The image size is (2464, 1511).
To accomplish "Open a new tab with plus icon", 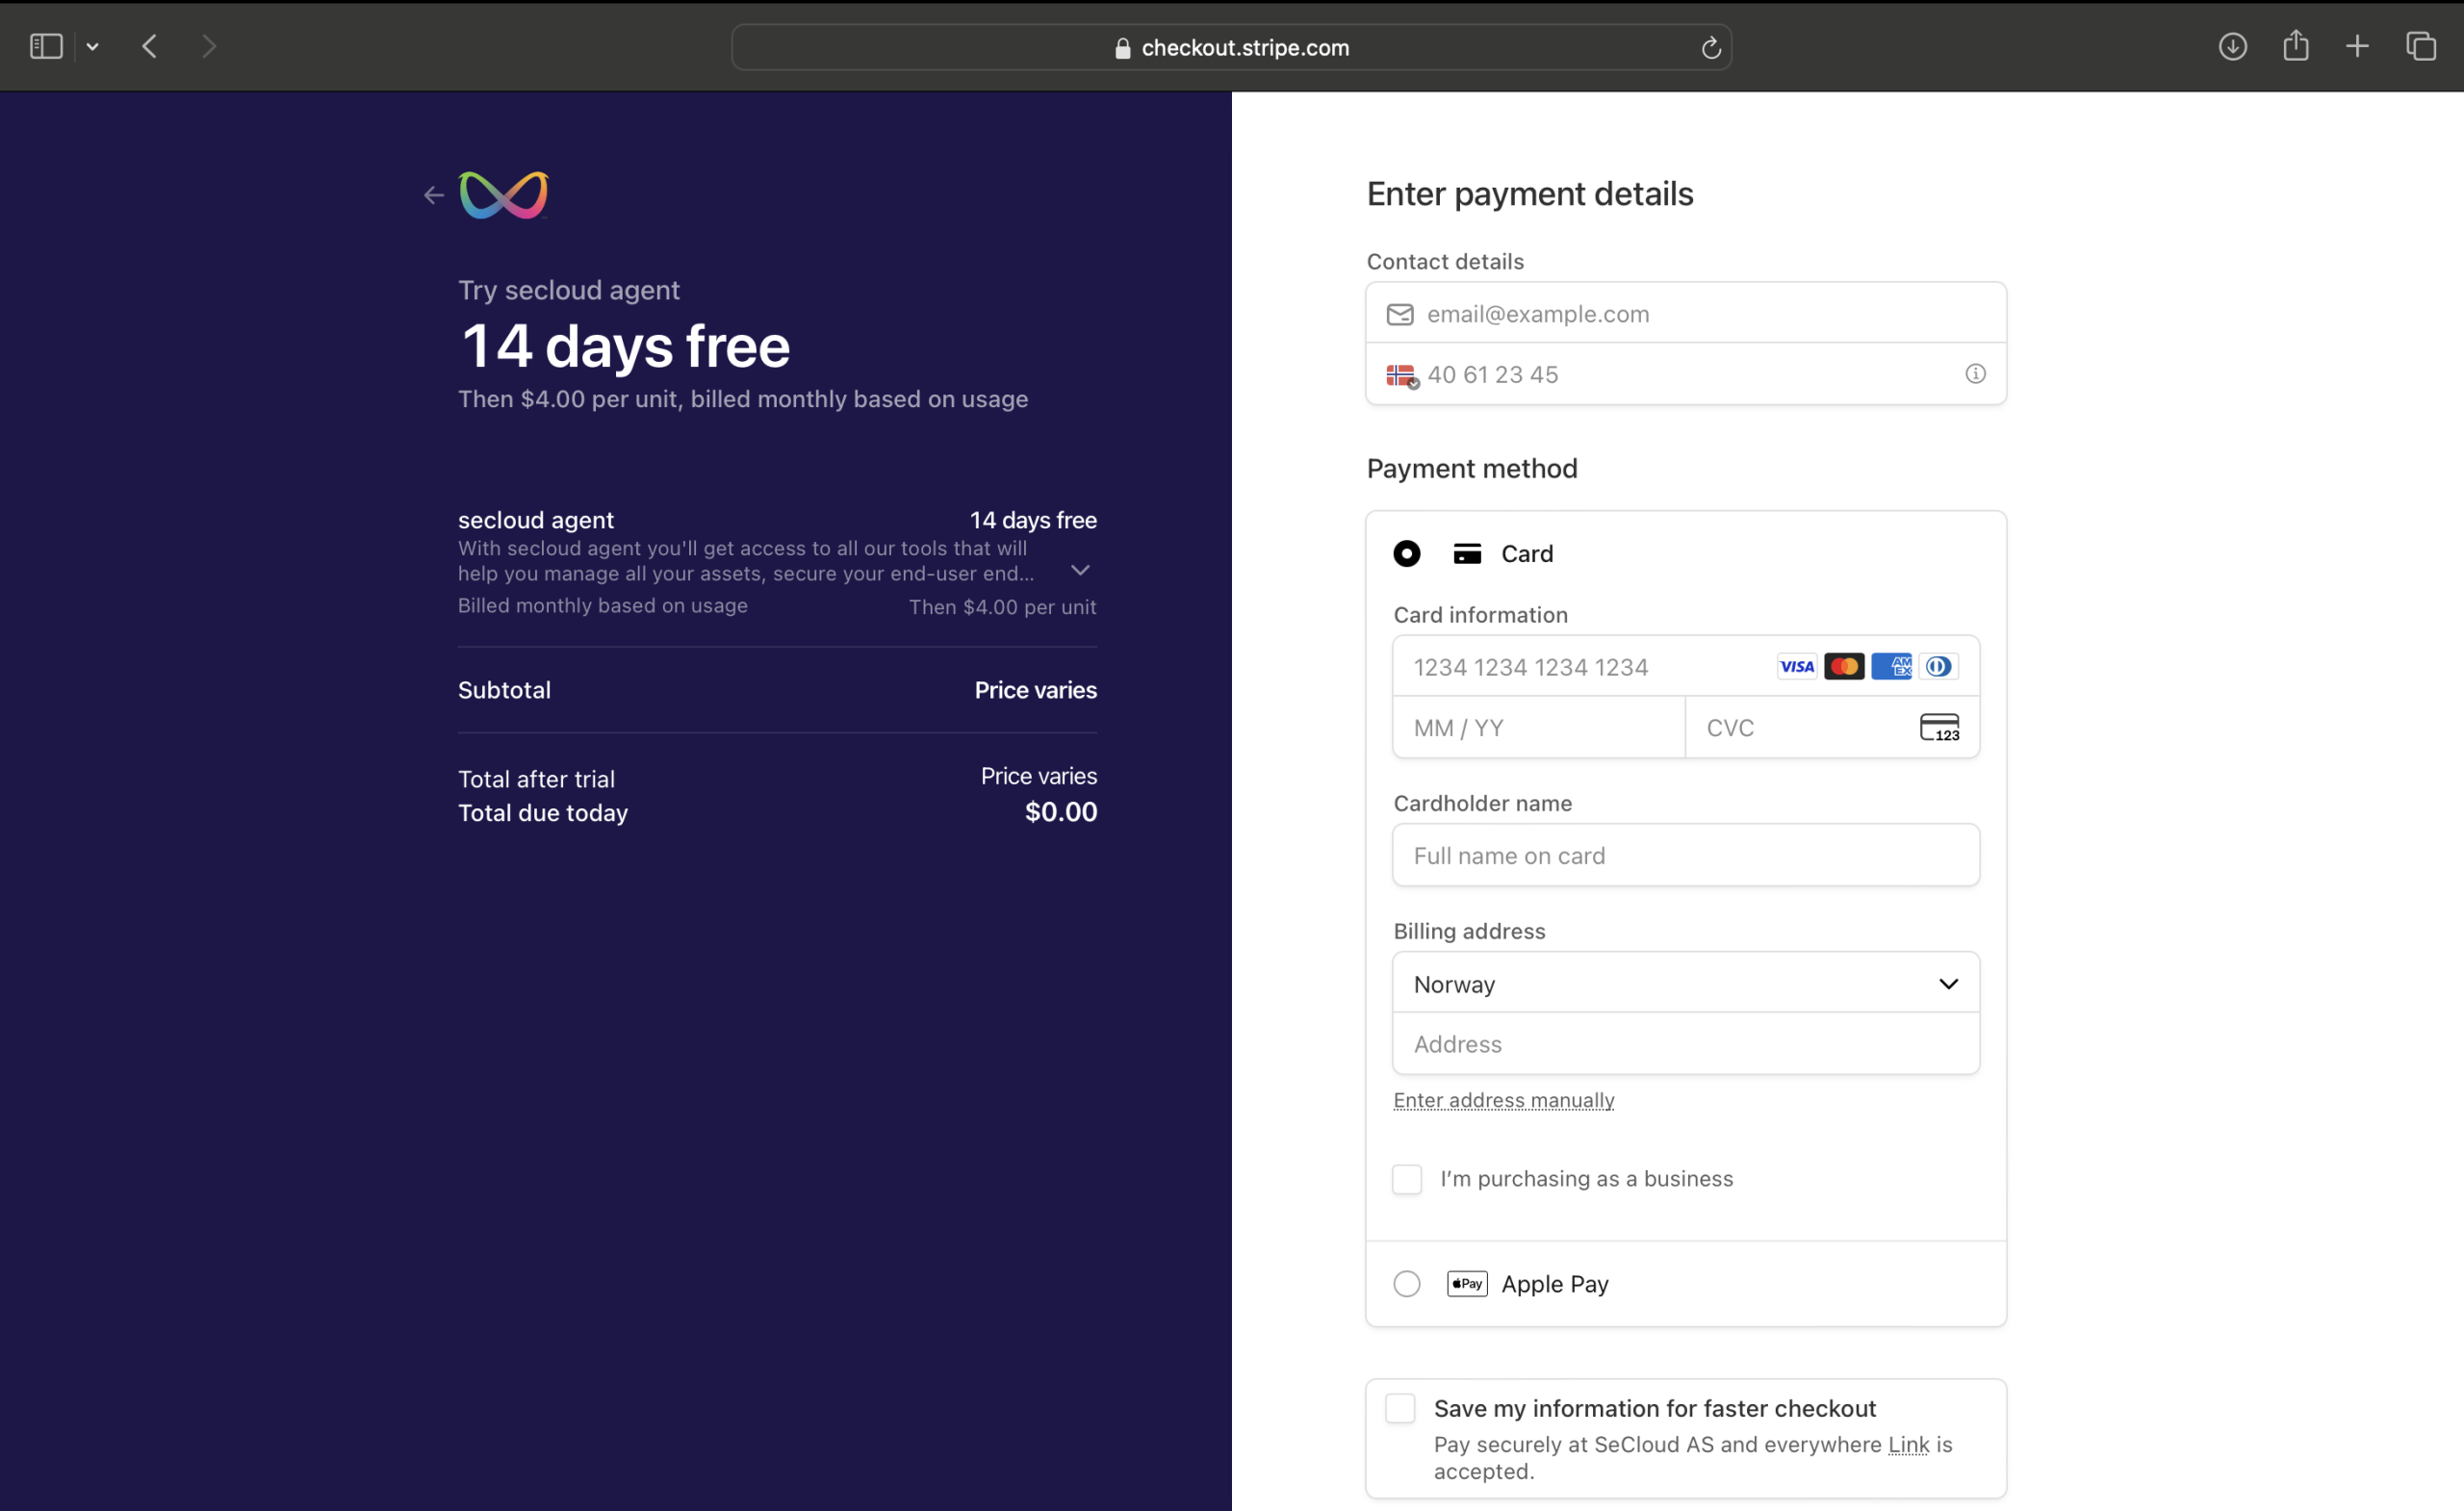I will (x=2357, y=47).
